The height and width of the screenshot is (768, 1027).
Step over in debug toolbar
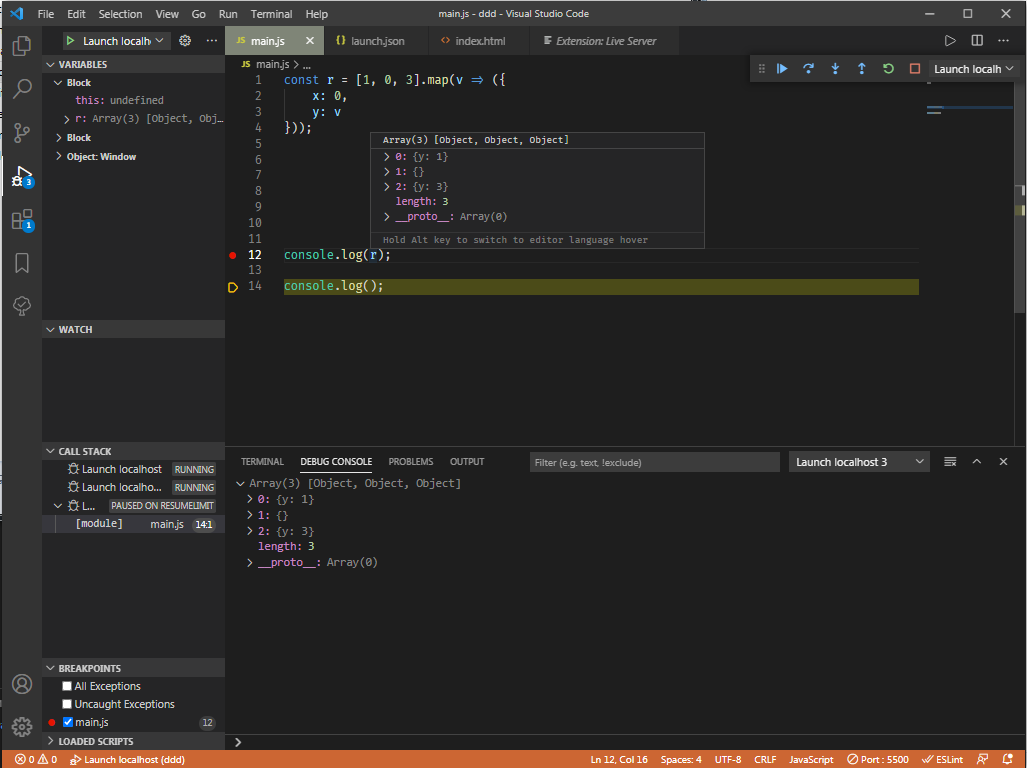click(809, 69)
